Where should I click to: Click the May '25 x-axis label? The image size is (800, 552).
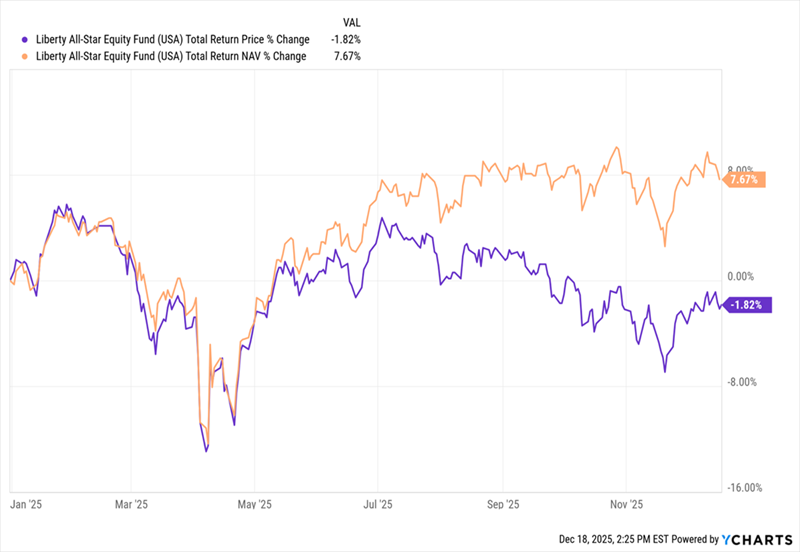pyautogui.click(x=256, y=505)
